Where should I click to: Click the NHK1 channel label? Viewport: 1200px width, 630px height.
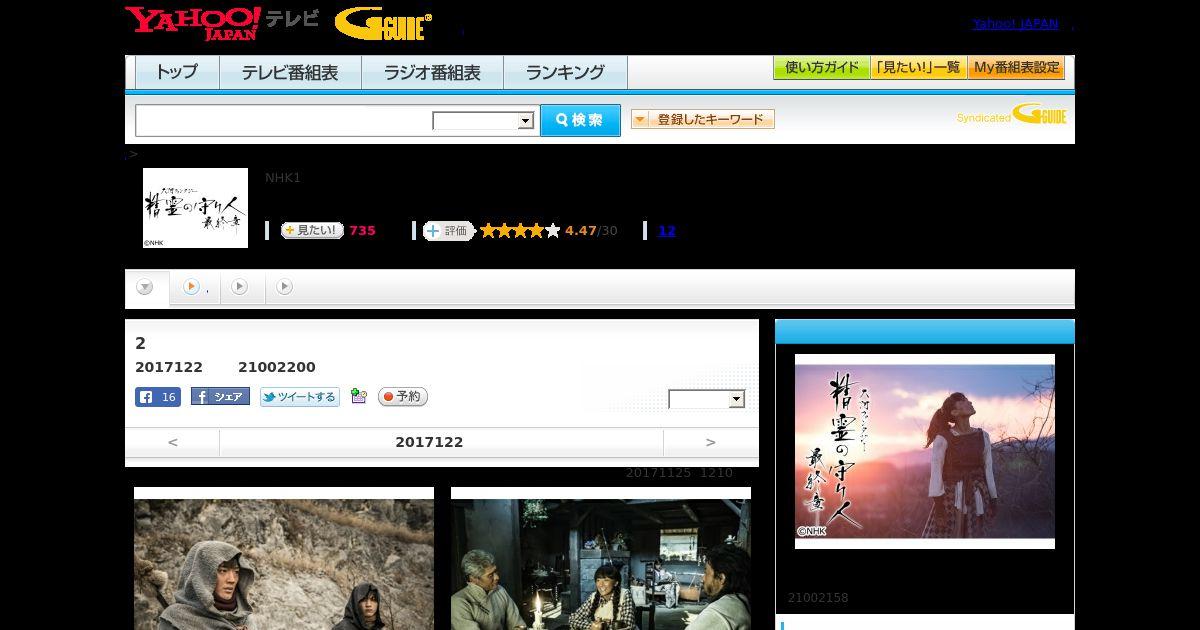pyautogui.click(x=283, y=178)
